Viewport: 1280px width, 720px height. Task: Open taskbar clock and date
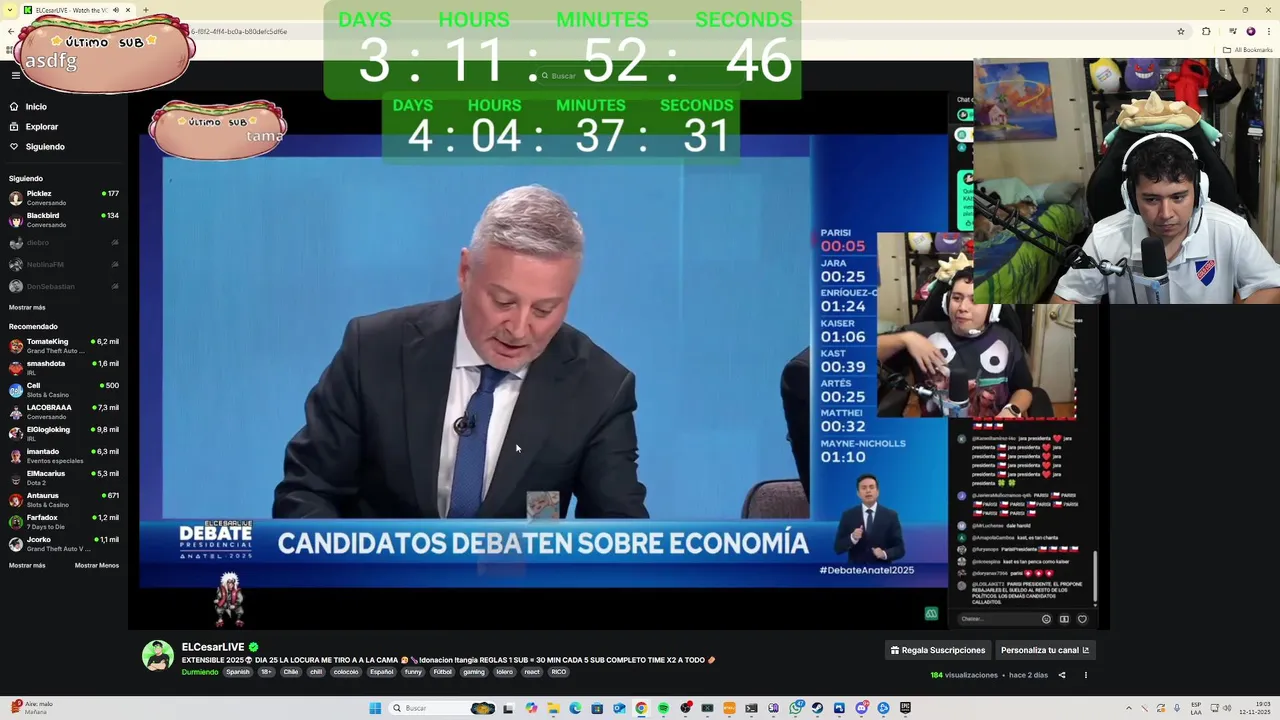pos(1255,708)
